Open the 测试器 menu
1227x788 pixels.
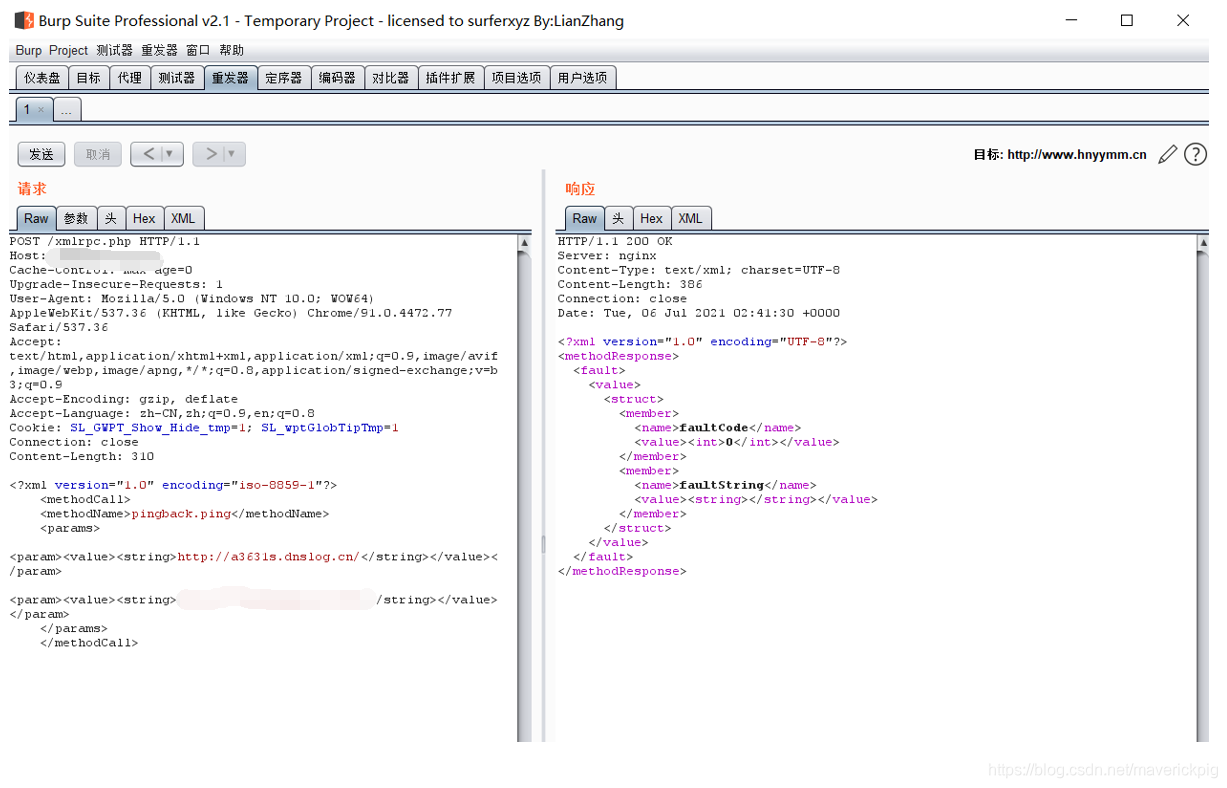[114, 50]
